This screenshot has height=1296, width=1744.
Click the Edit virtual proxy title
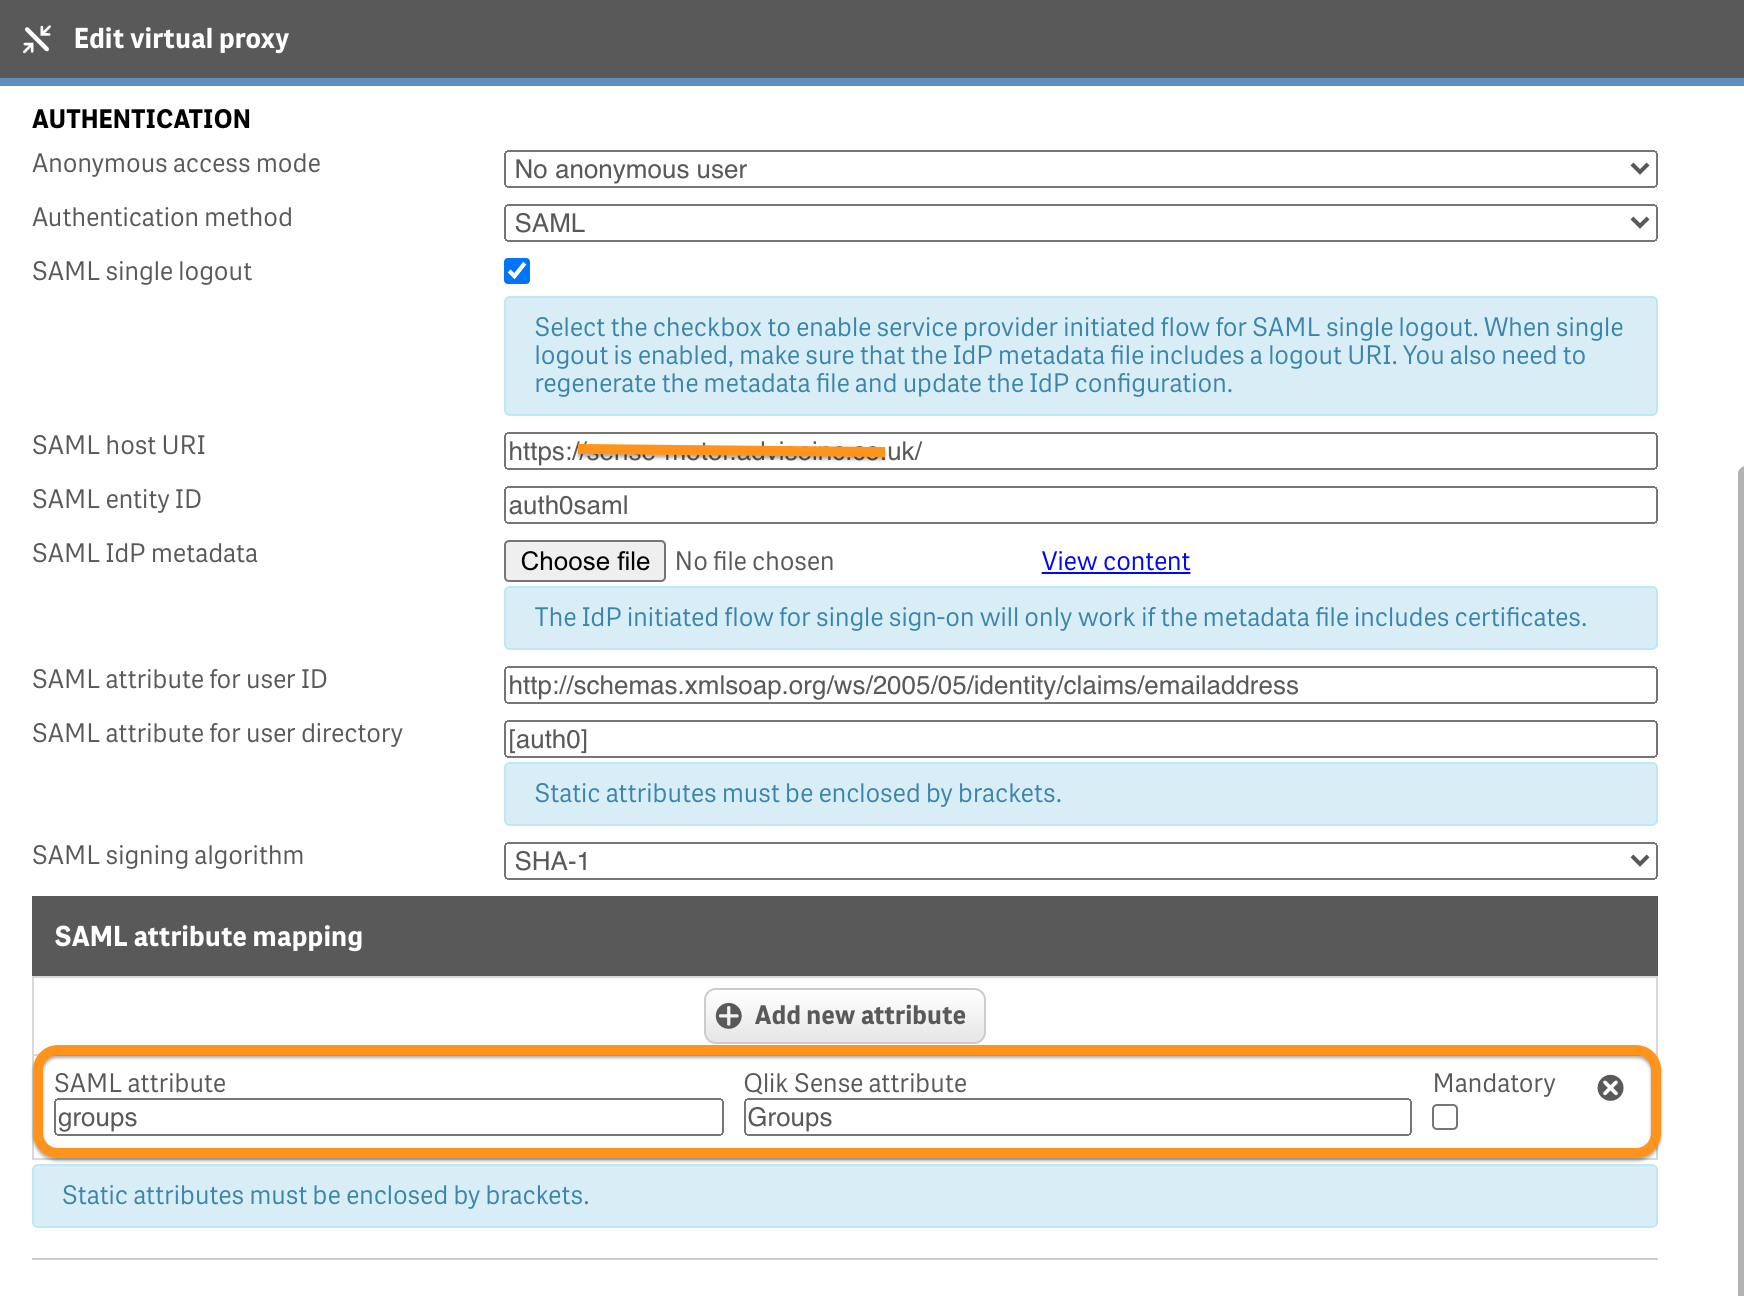click(181, 39)
